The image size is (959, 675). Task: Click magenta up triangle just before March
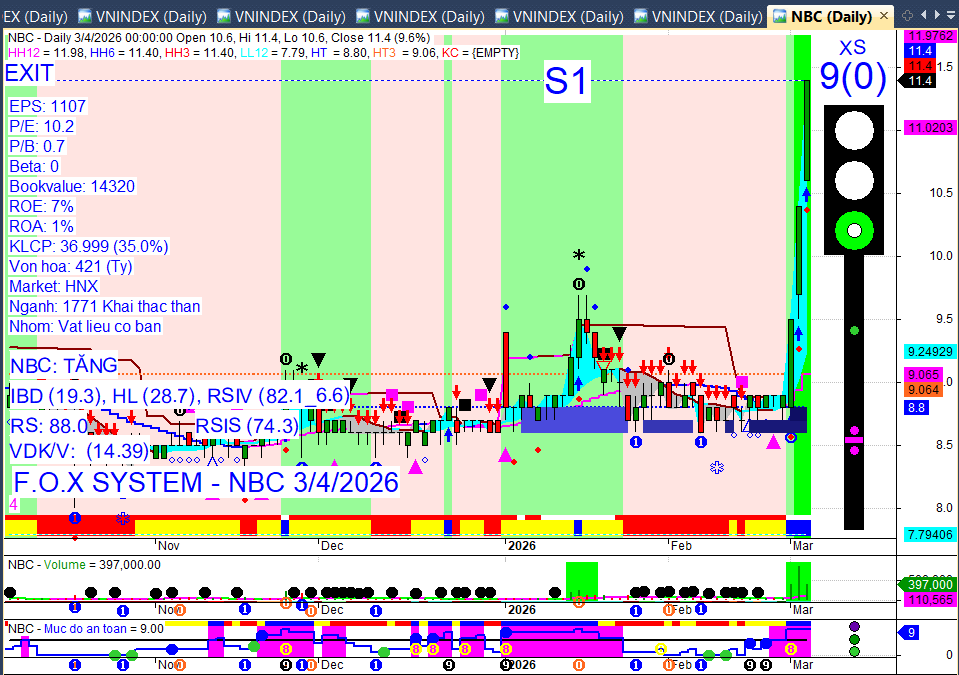click(774, 442)
